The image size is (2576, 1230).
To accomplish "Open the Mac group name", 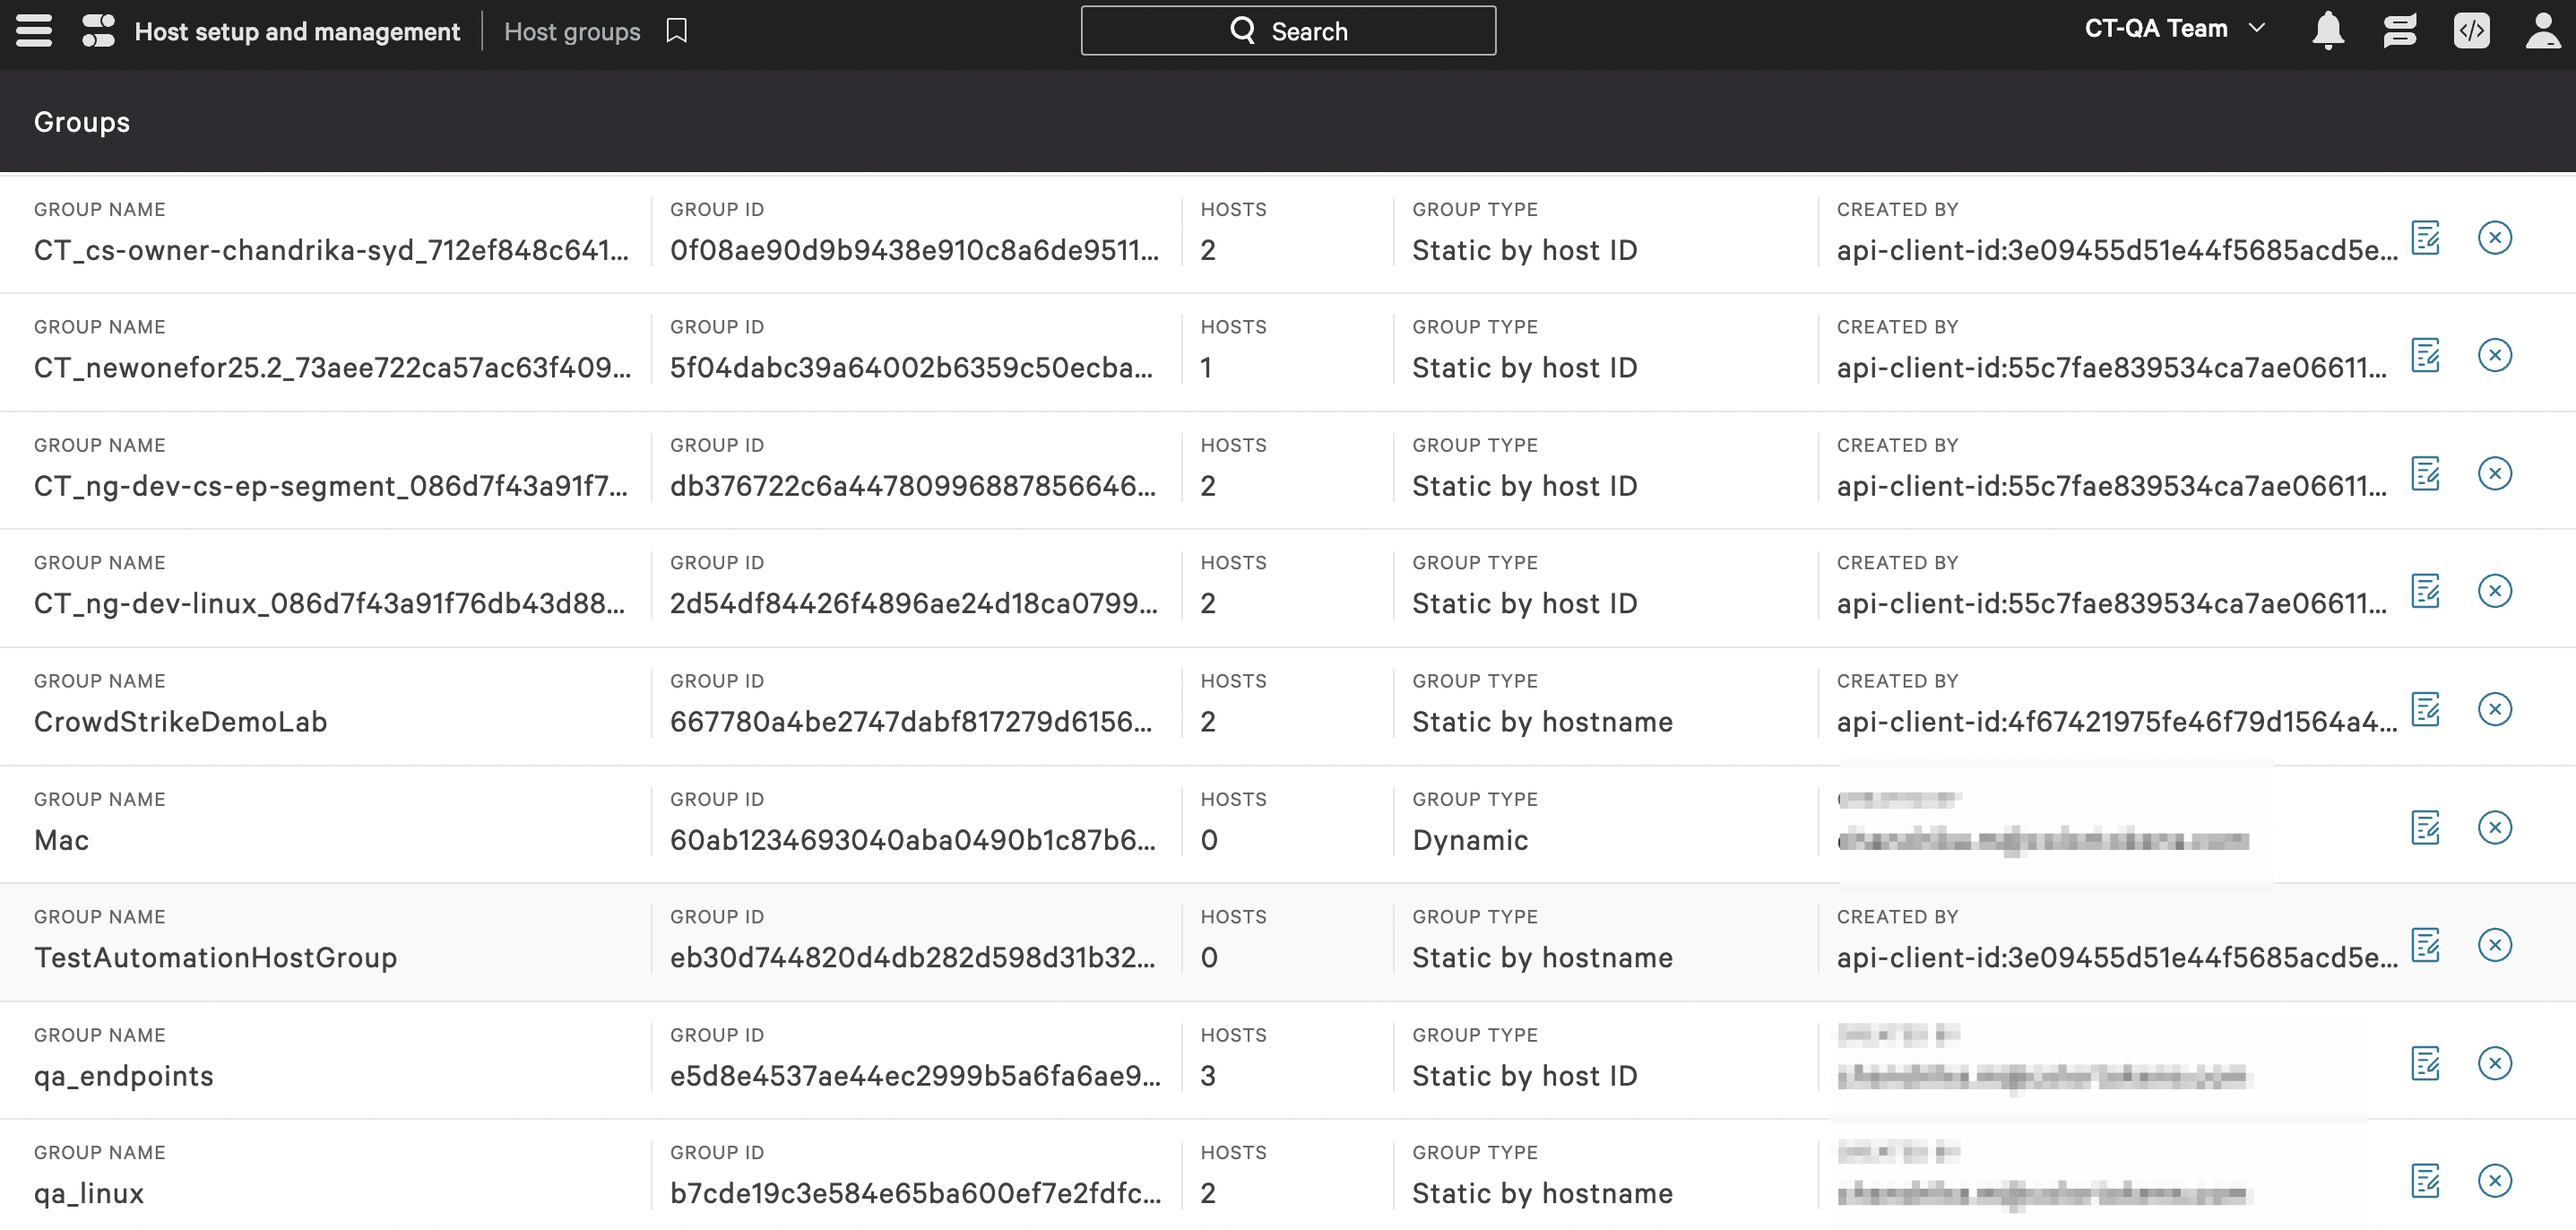I will pyautogui.click(x=61, y=840).
